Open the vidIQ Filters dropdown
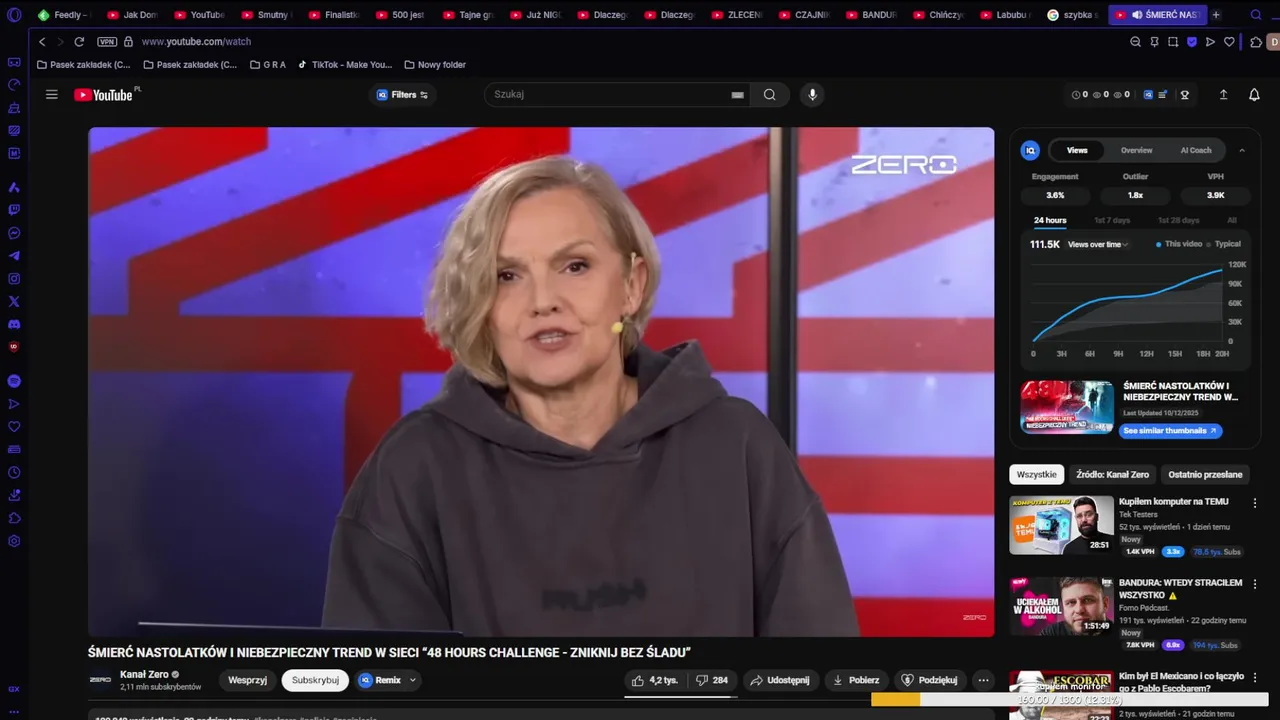This screenshot has width=1280, height=720. tap(402, 95)
